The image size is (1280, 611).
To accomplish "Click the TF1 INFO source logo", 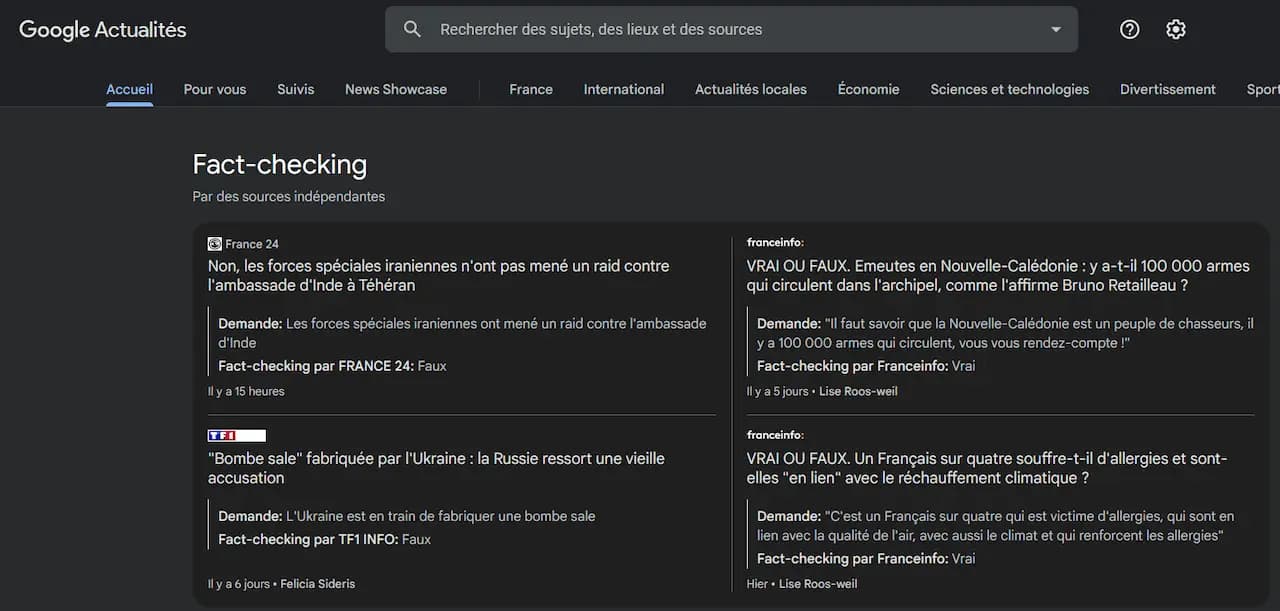I will click(x=236, y=435).
